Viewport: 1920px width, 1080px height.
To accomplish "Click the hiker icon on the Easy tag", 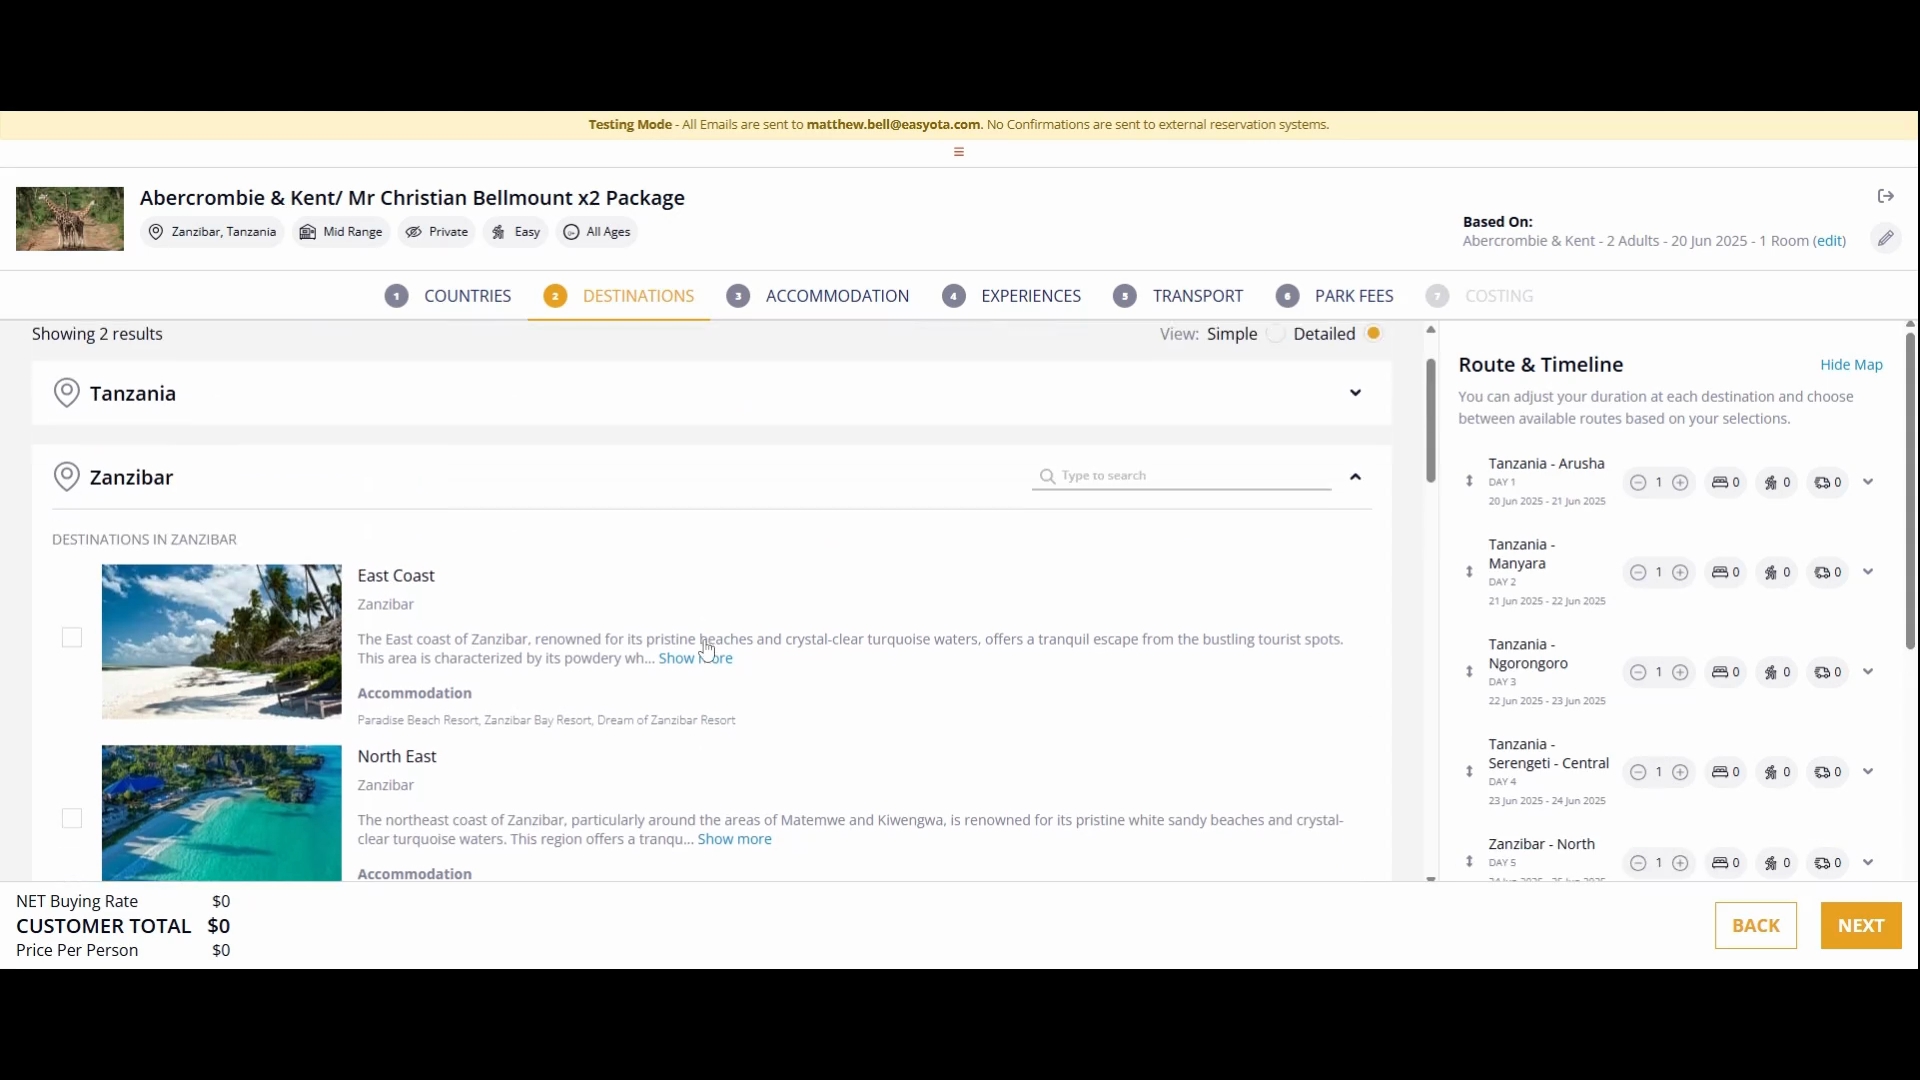I will [498, 232].
